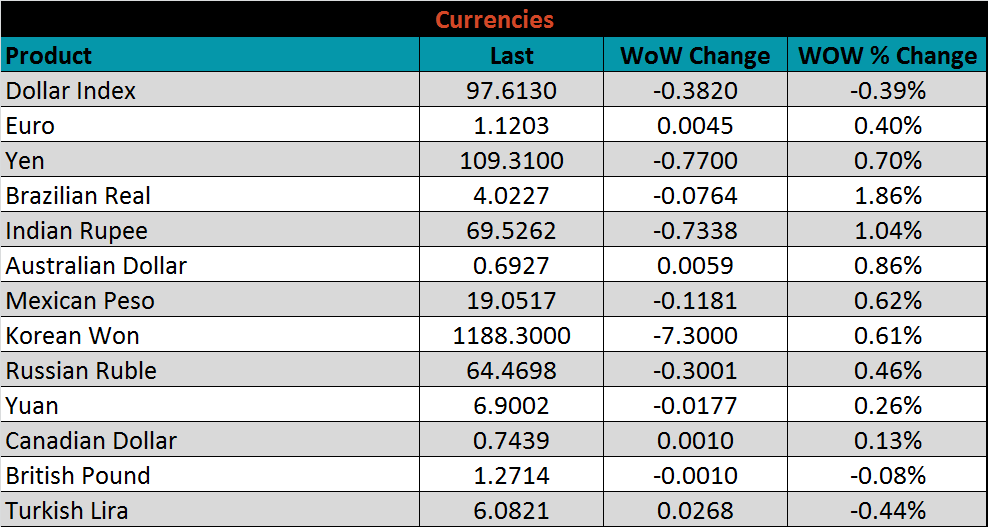Select the Yen product cell
Viewport: 988px width, 527px height.
tap(25, 161)
